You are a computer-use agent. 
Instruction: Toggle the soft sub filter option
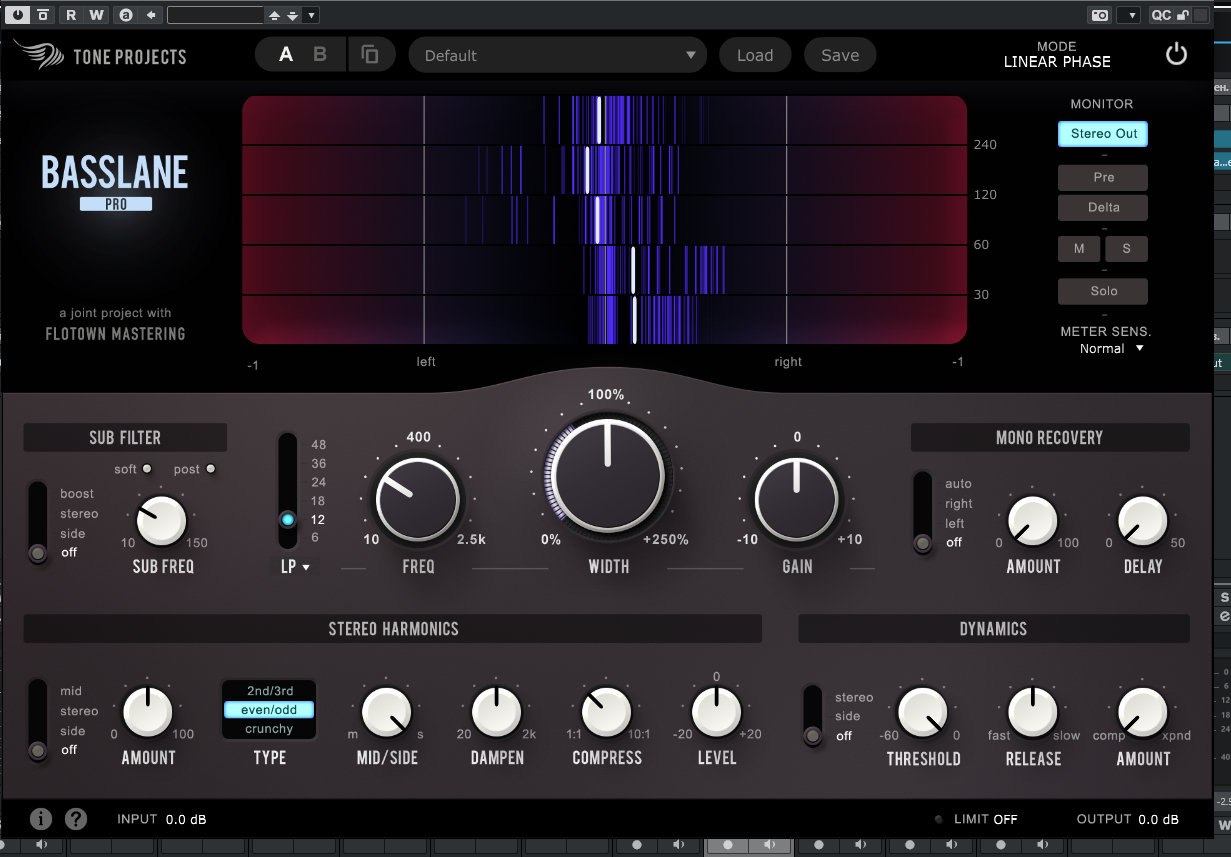click(147, 469)
